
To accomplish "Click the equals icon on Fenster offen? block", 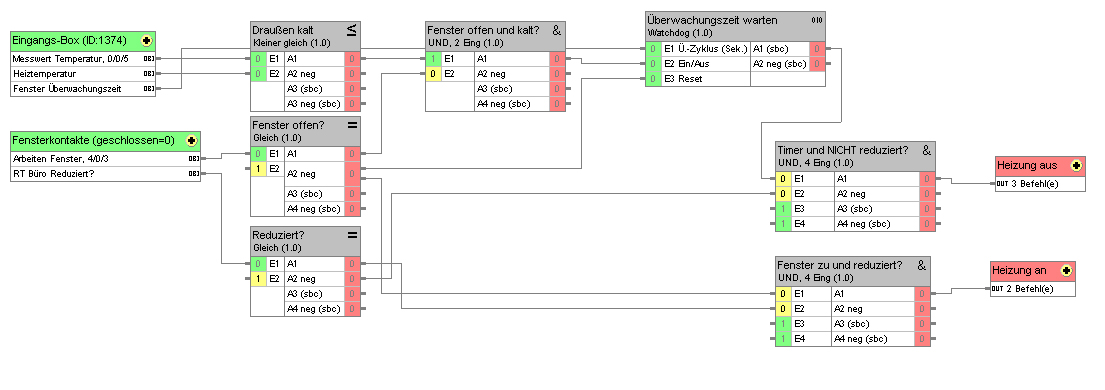I will 352,124.
